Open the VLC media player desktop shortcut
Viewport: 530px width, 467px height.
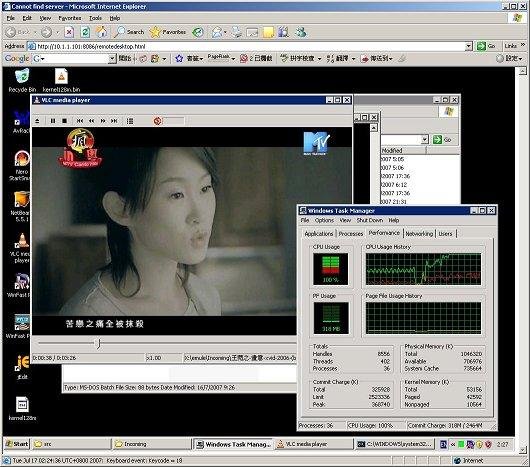[21, 248]
